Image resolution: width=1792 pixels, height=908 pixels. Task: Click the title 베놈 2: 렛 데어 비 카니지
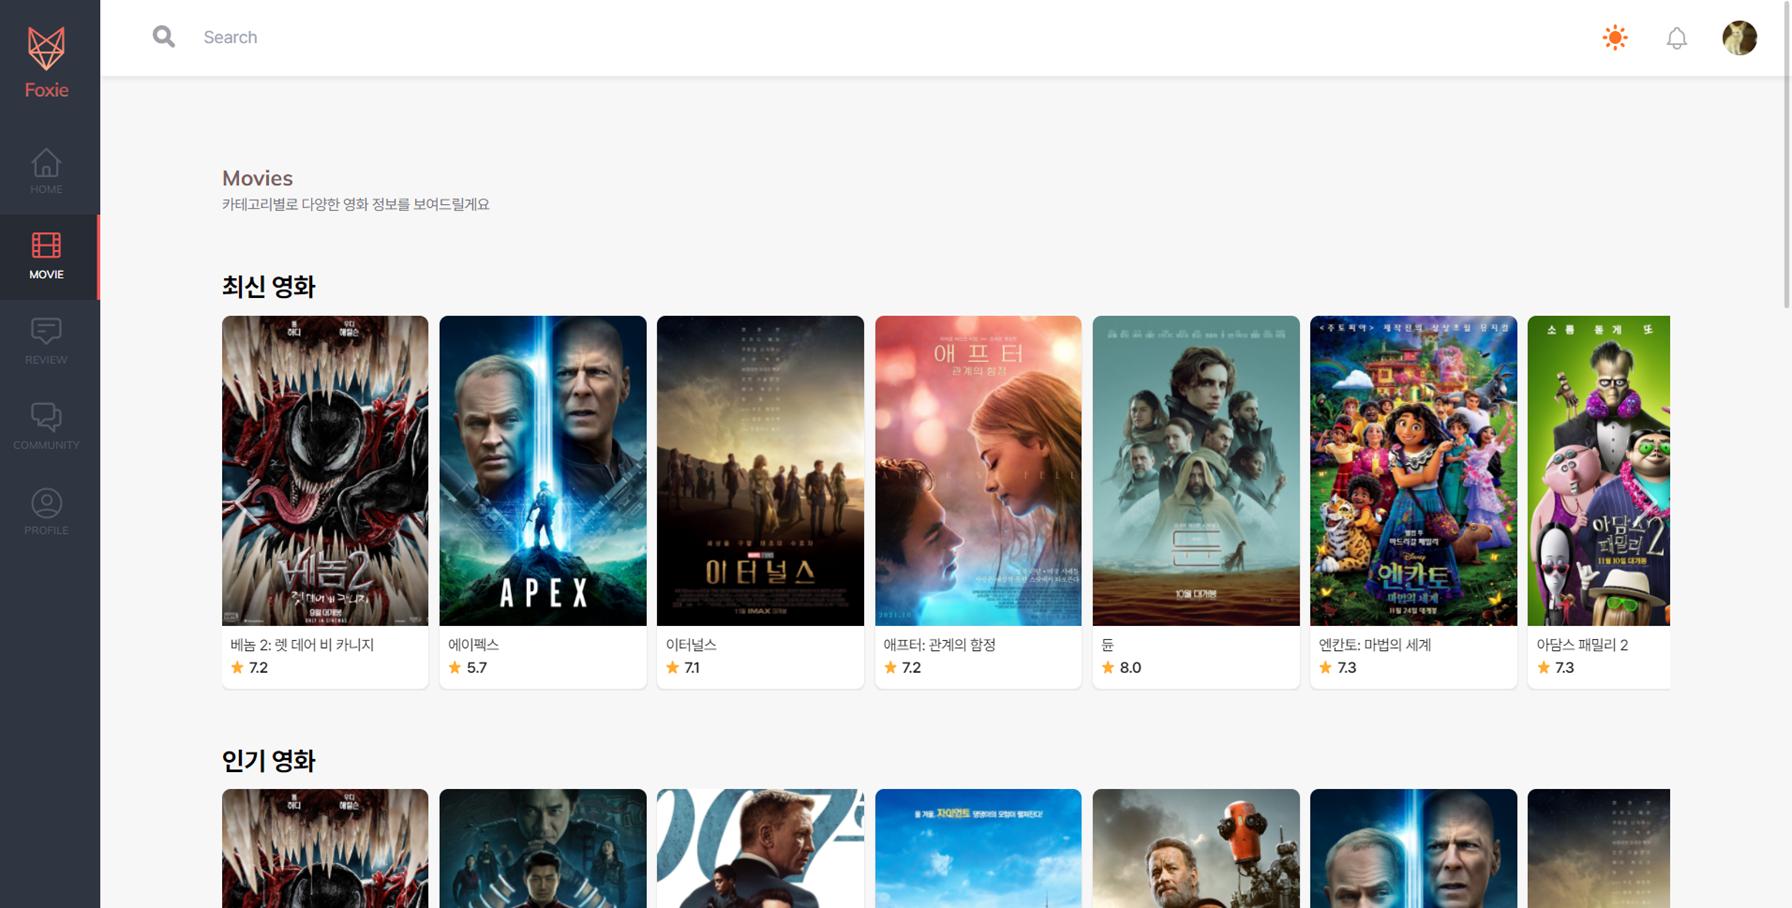click(x=302, y=645)
